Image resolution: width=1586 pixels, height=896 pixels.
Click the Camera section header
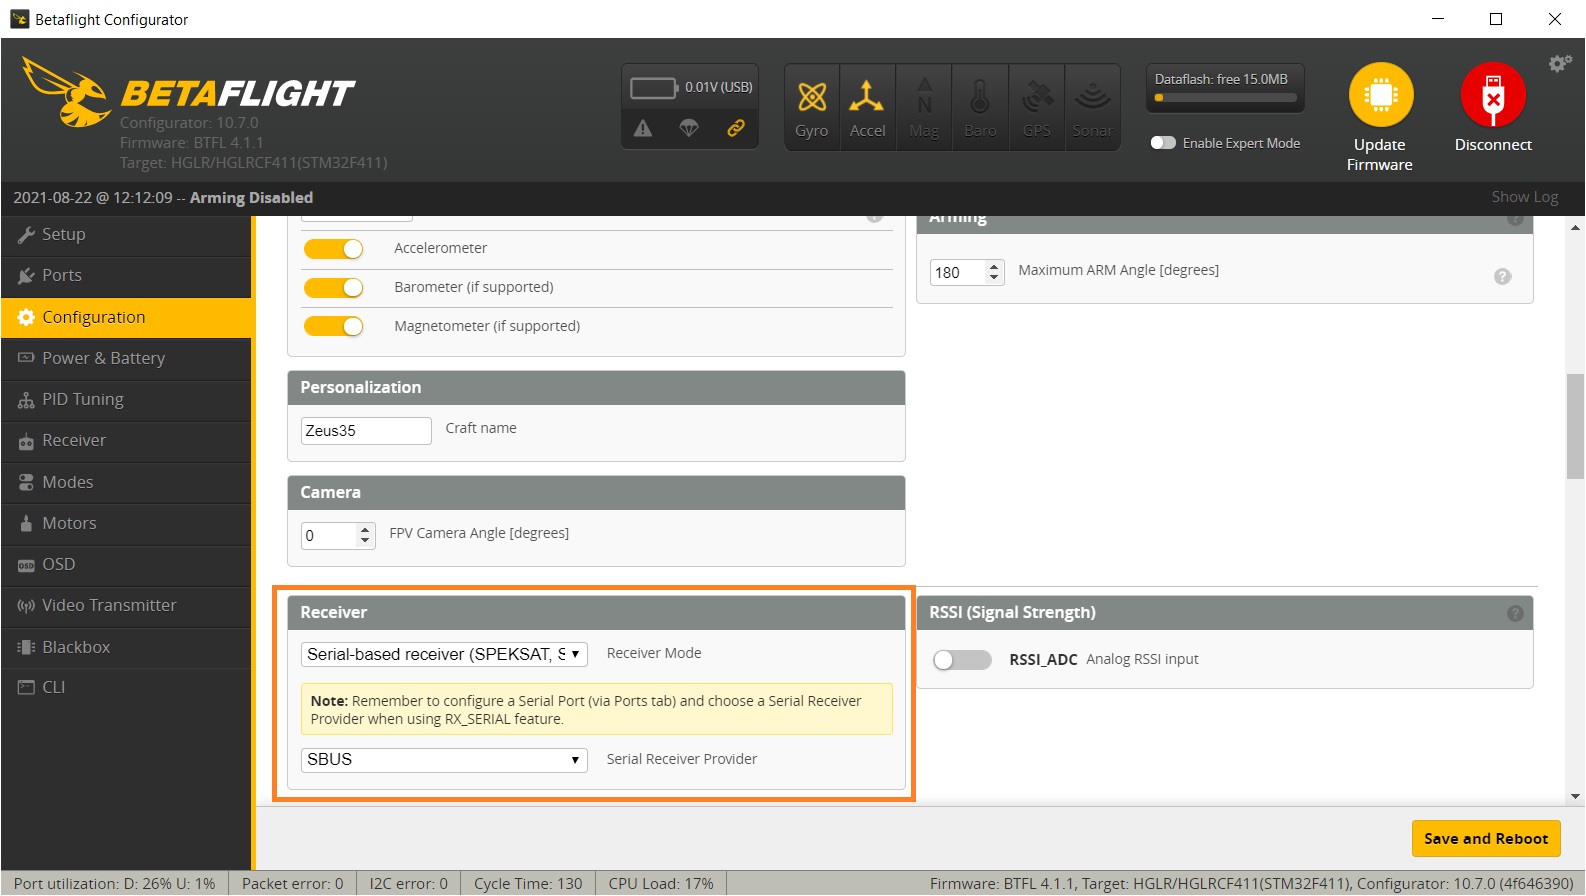pos(596,493)
